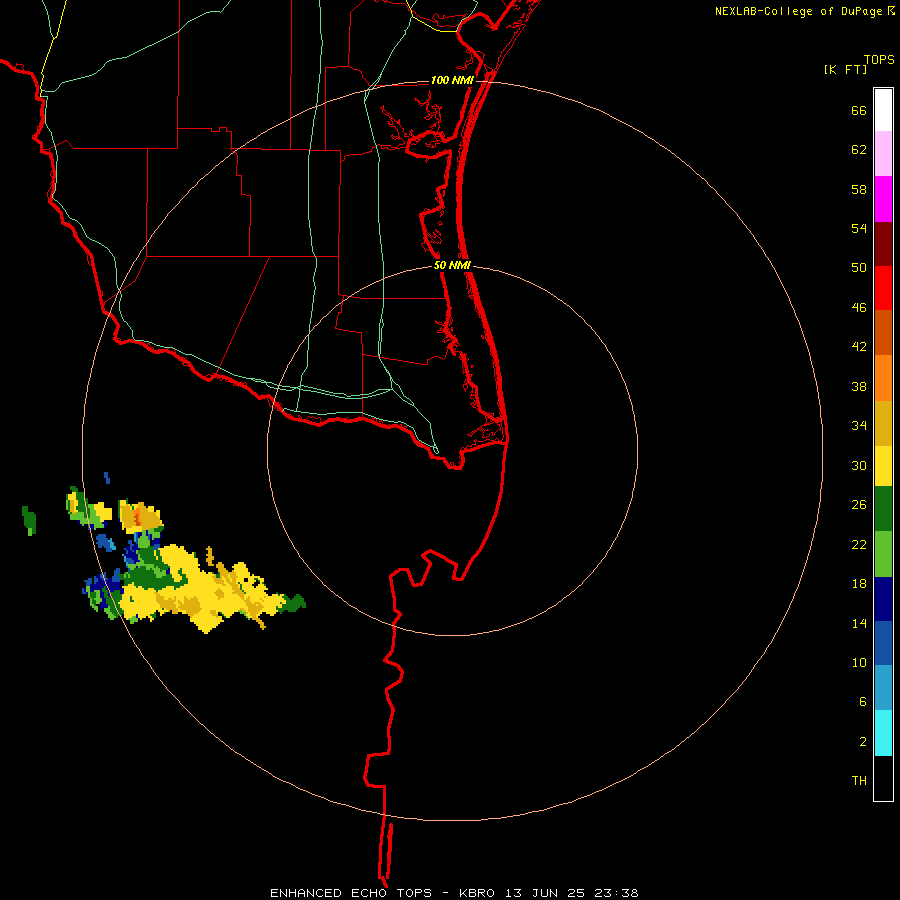The width and height of the screenshot is (900, 900).
Task: Click the magenta 58 kft legend swatch
Action: point(883,199)
